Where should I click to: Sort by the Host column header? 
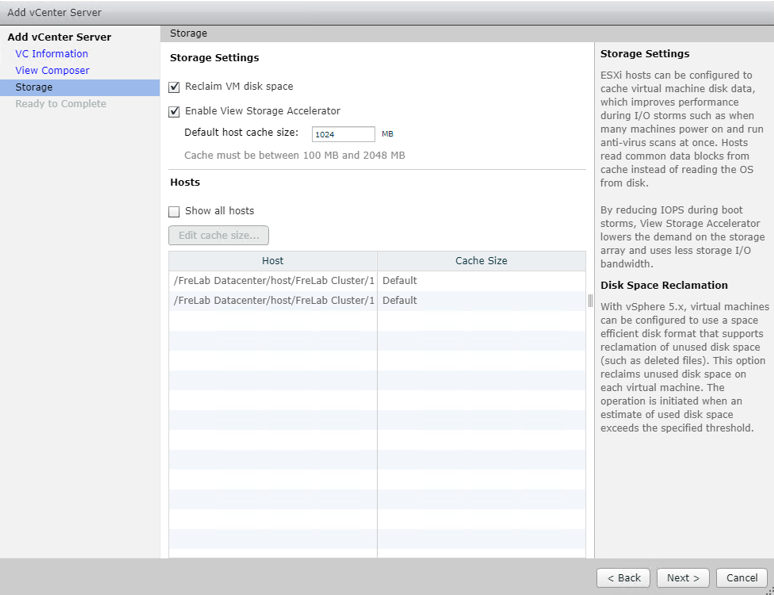[272, 261]
